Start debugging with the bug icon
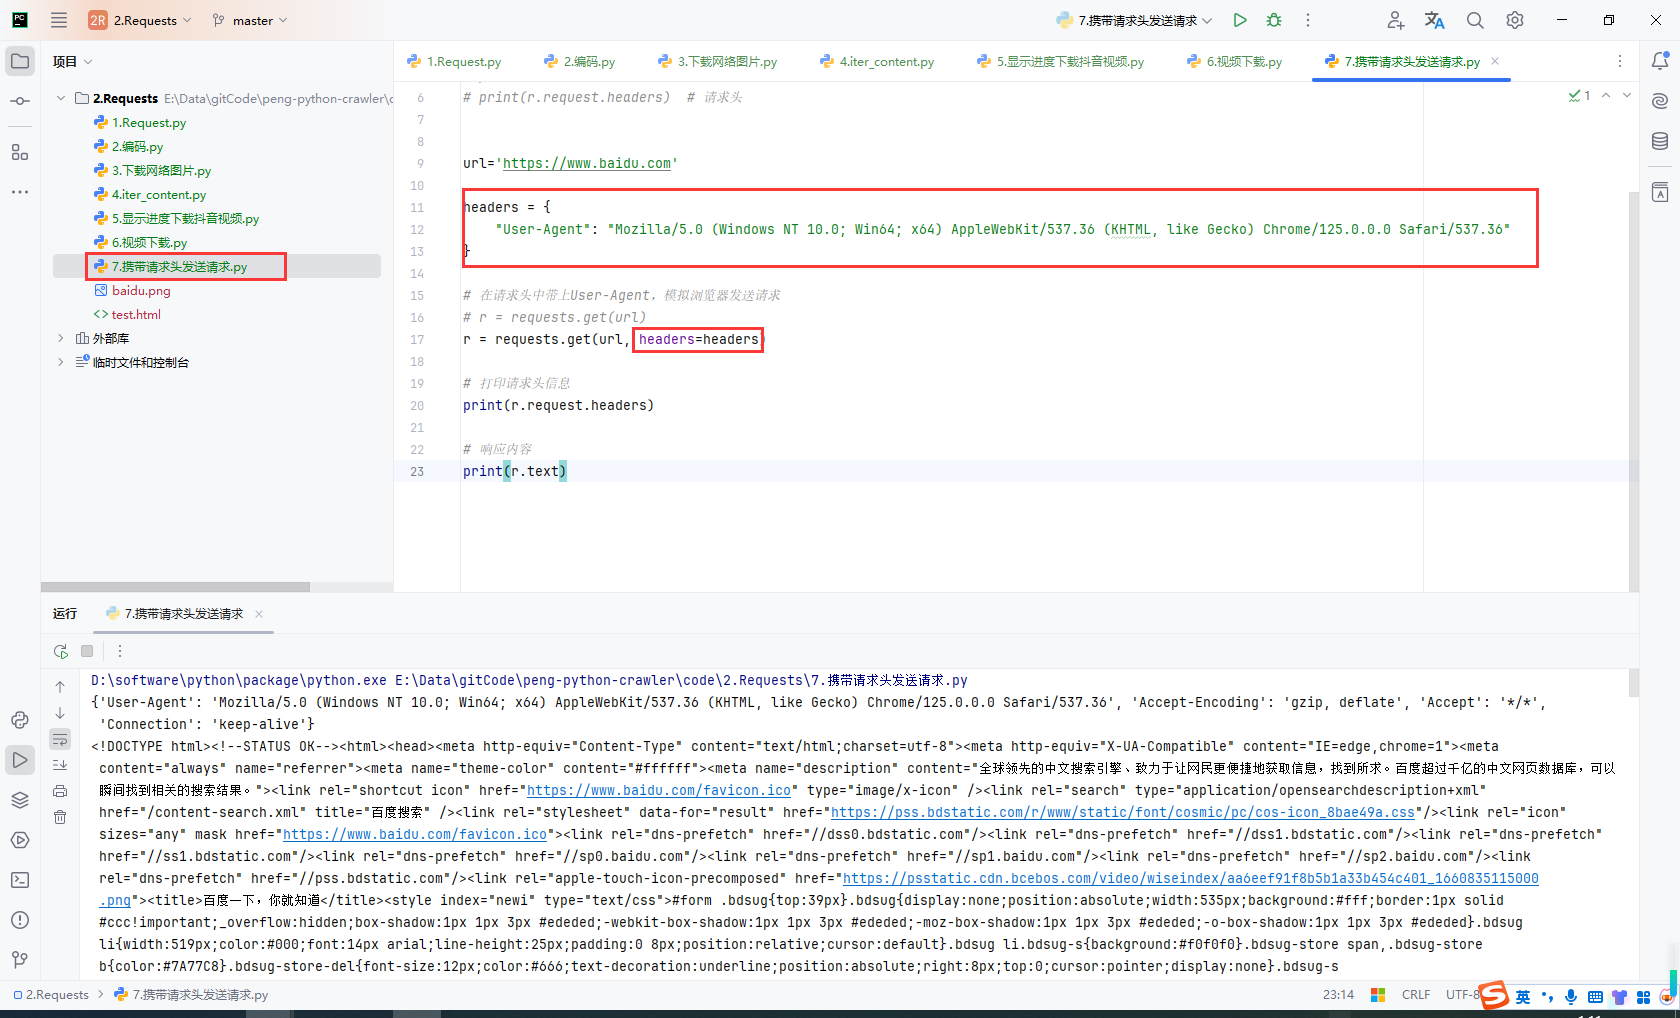Viewport: 1680px width, 1018px height. pos(1274,20)
